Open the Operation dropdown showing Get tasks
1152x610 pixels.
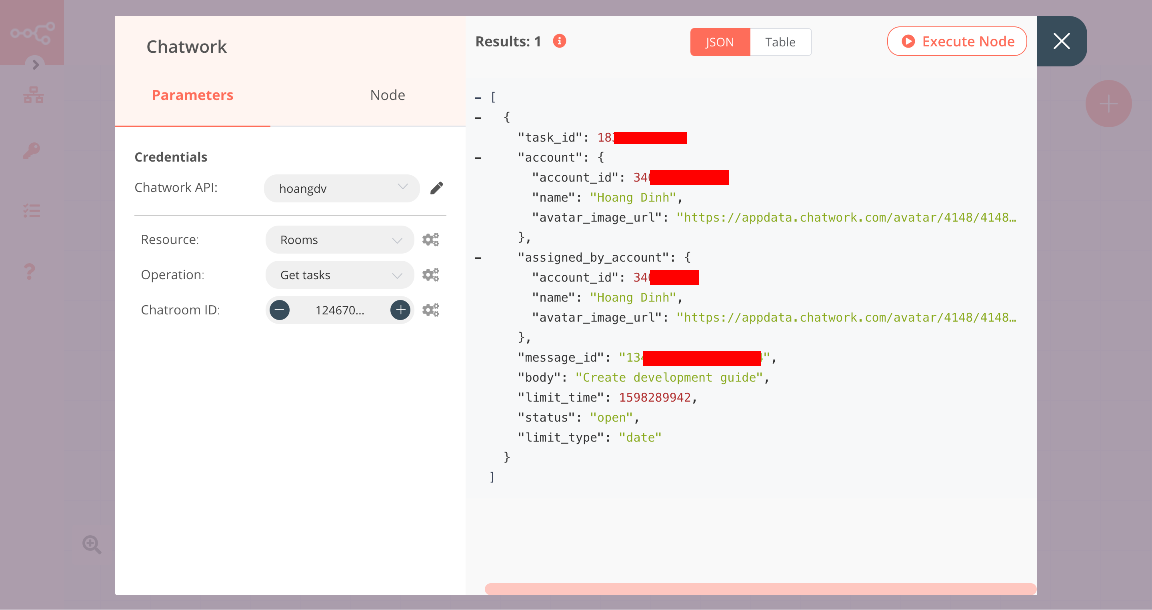pos(339,275)
